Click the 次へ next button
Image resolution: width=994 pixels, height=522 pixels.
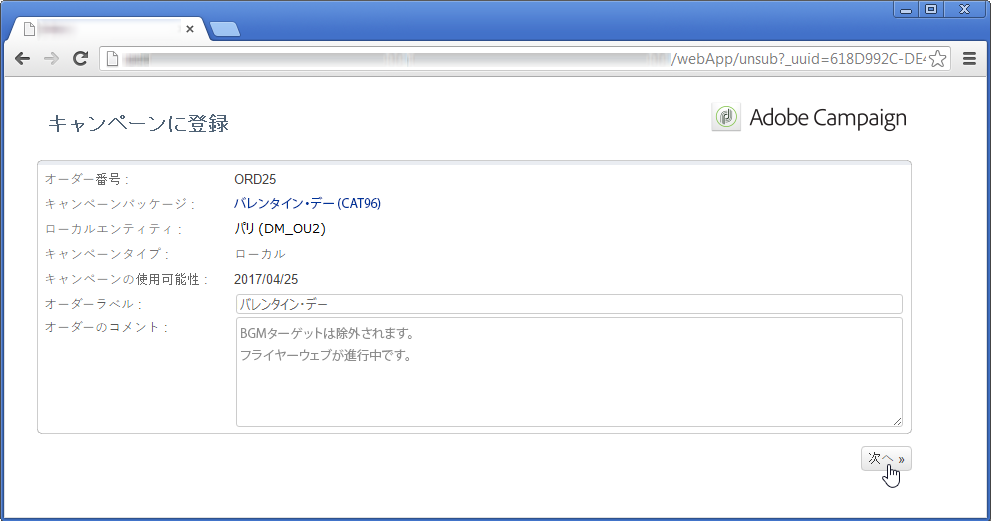coord(886,459)
